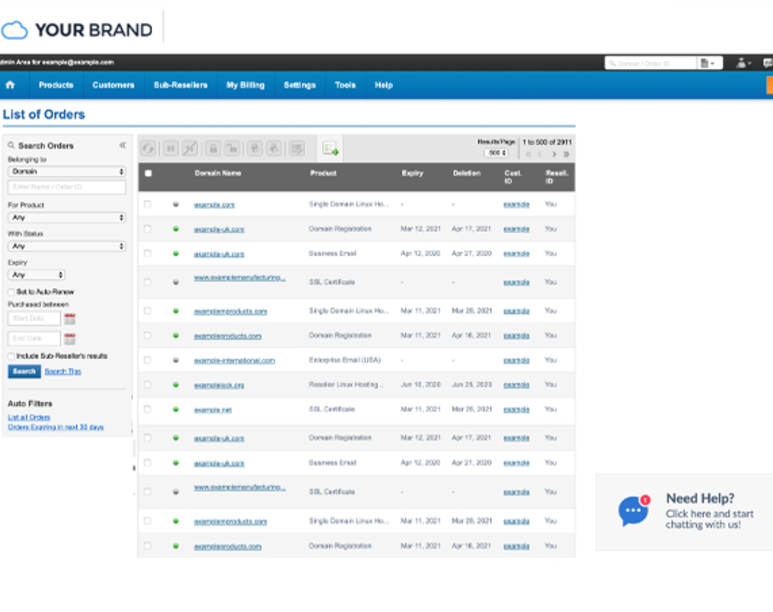Image resolution: width=773 pixels, height=612 pixels.
Task: Collapse the Search Orders panel with double-arrow
Action: click(123, 145)
